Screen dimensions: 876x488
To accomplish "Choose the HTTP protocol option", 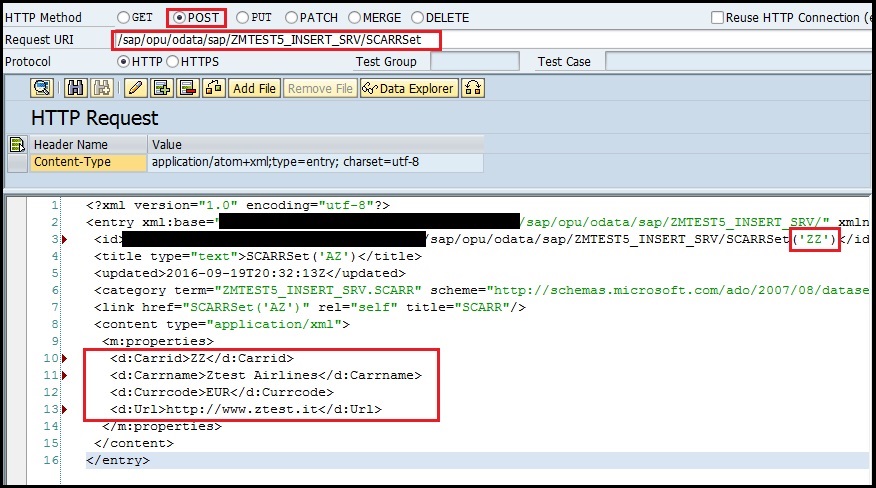I will tap(123, 61).
